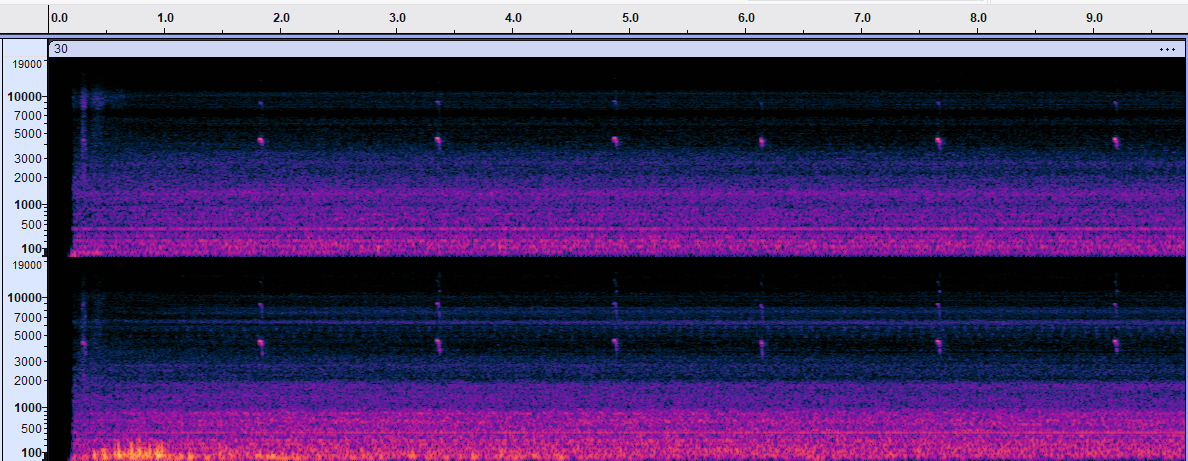Set playhead at 3.0 on the time ruler
Viewport: 1188px width, 461px height.
tap(398, 17)
